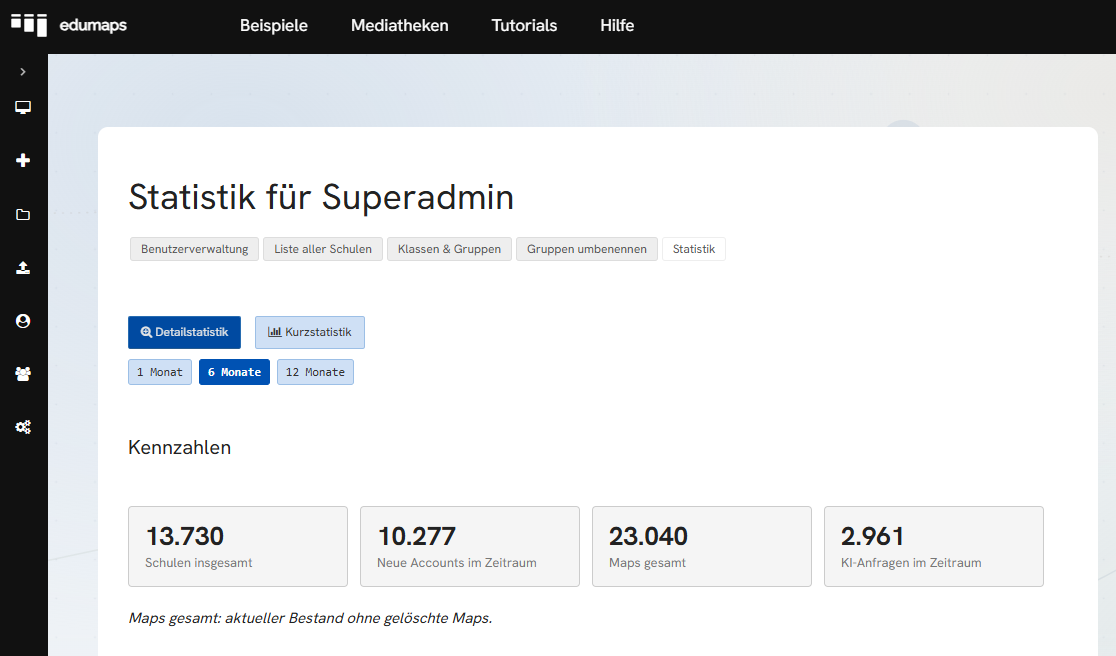This screenshot has width=1116, height=656.
Task: Go to Liste aller Schulen tab
Action: tap(323, 249)
